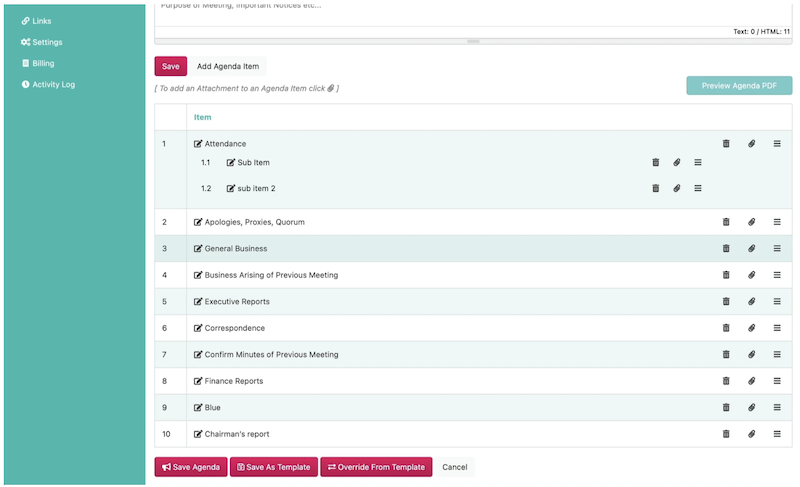
Task: Attach a file to Finance Reports
Action: click(x=751, y=381)
